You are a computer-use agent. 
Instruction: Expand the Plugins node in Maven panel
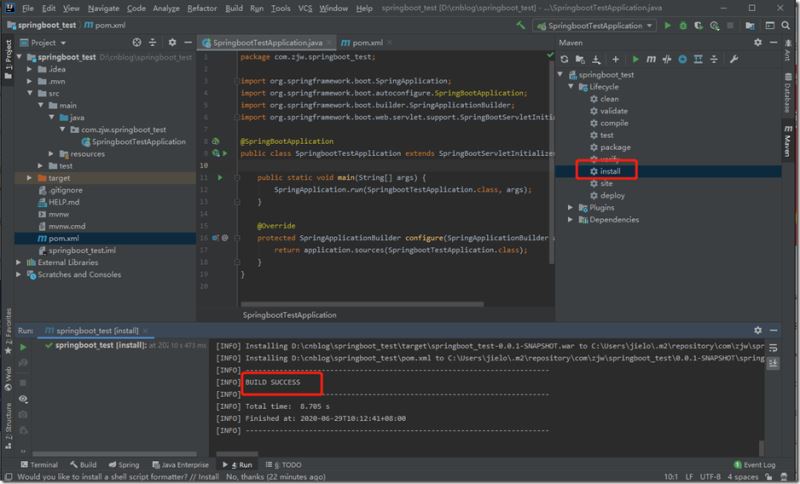[571, 207]
